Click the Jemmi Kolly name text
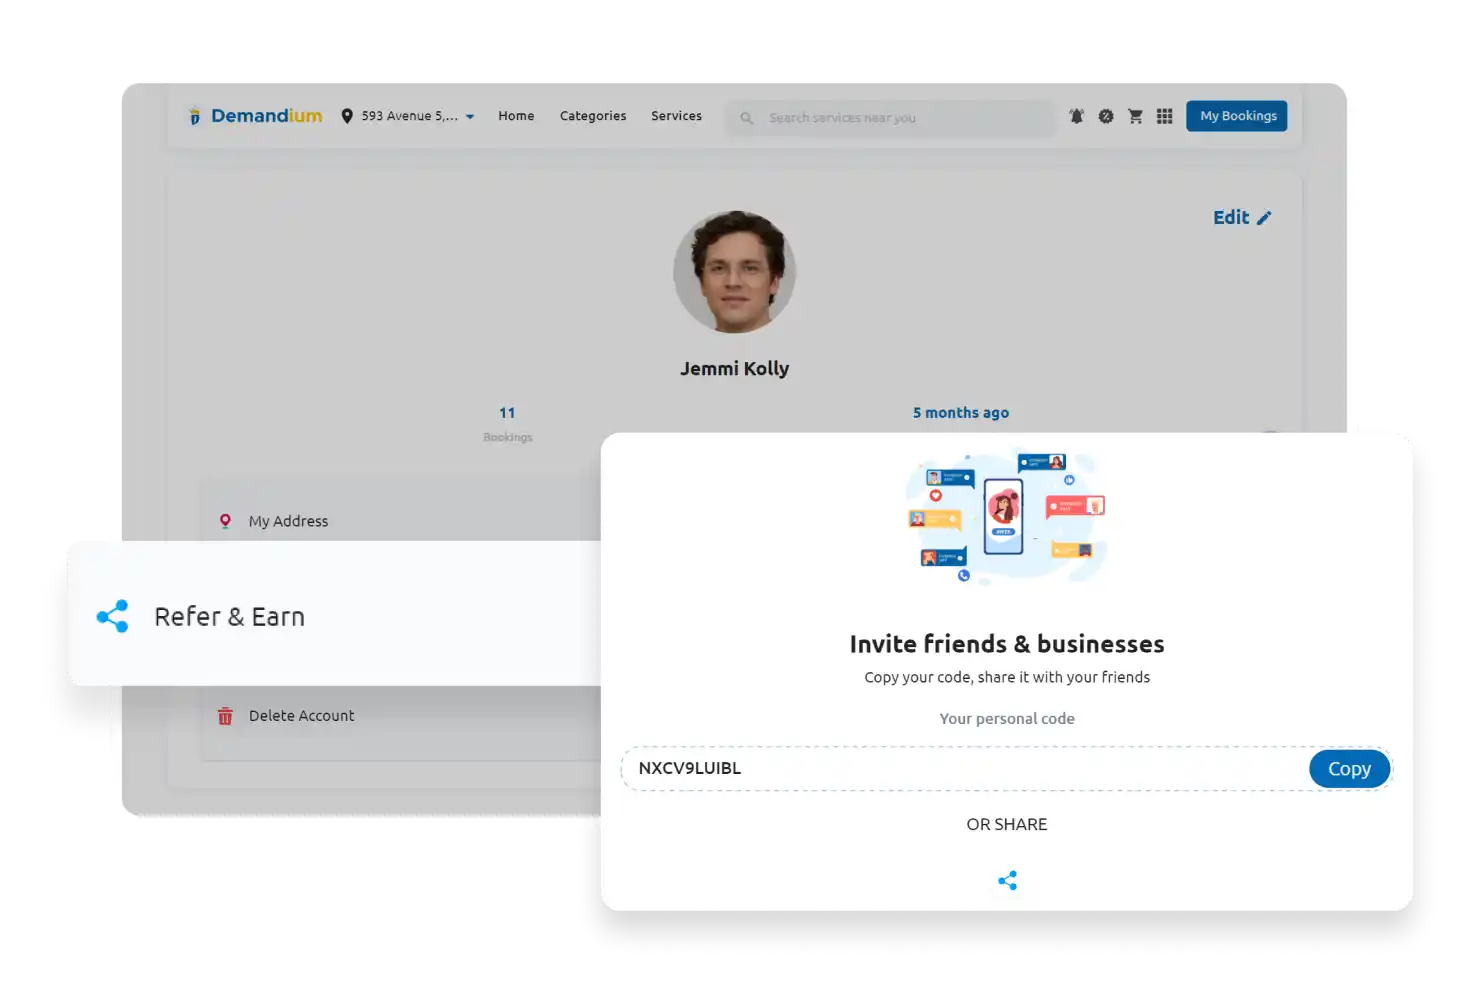 (734, 369)
